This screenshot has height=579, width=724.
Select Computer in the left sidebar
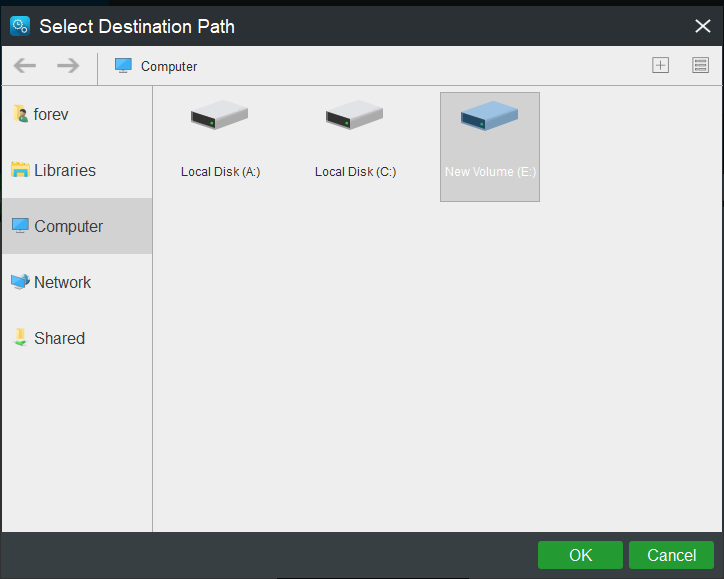(x=68, y=226)
